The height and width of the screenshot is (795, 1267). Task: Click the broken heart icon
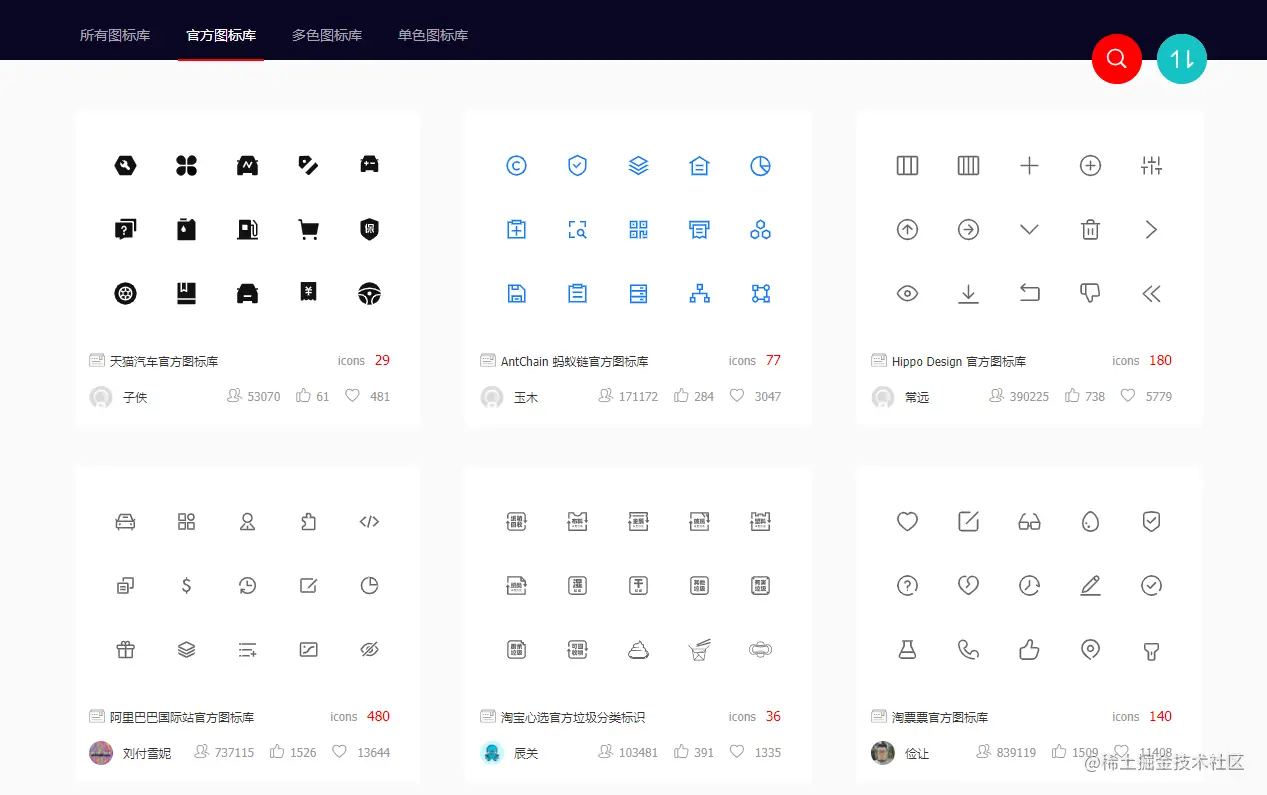point(968,586)
